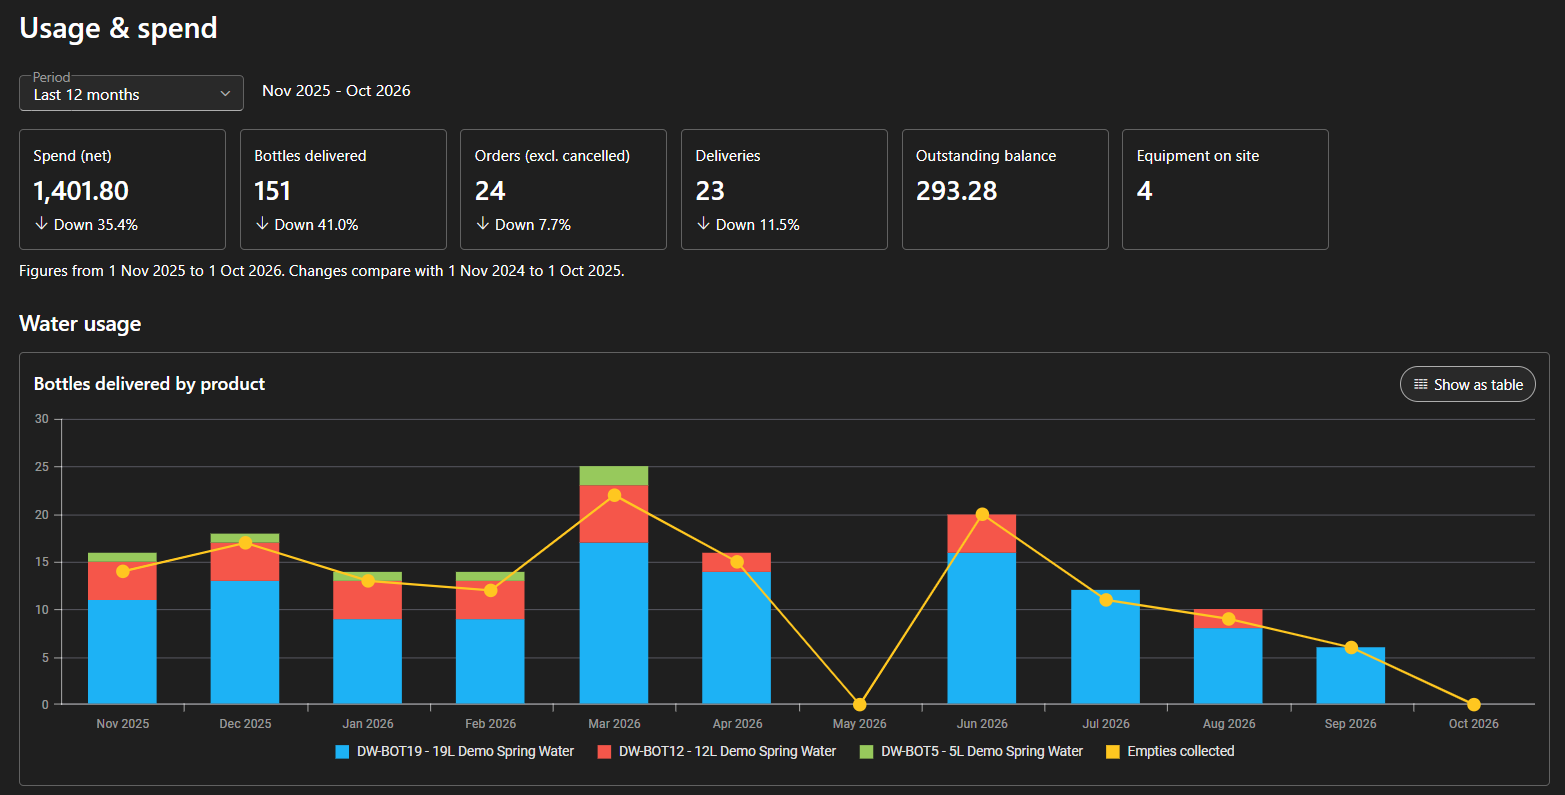
Task: Click the Show as table button
Action: point(1467,384)
